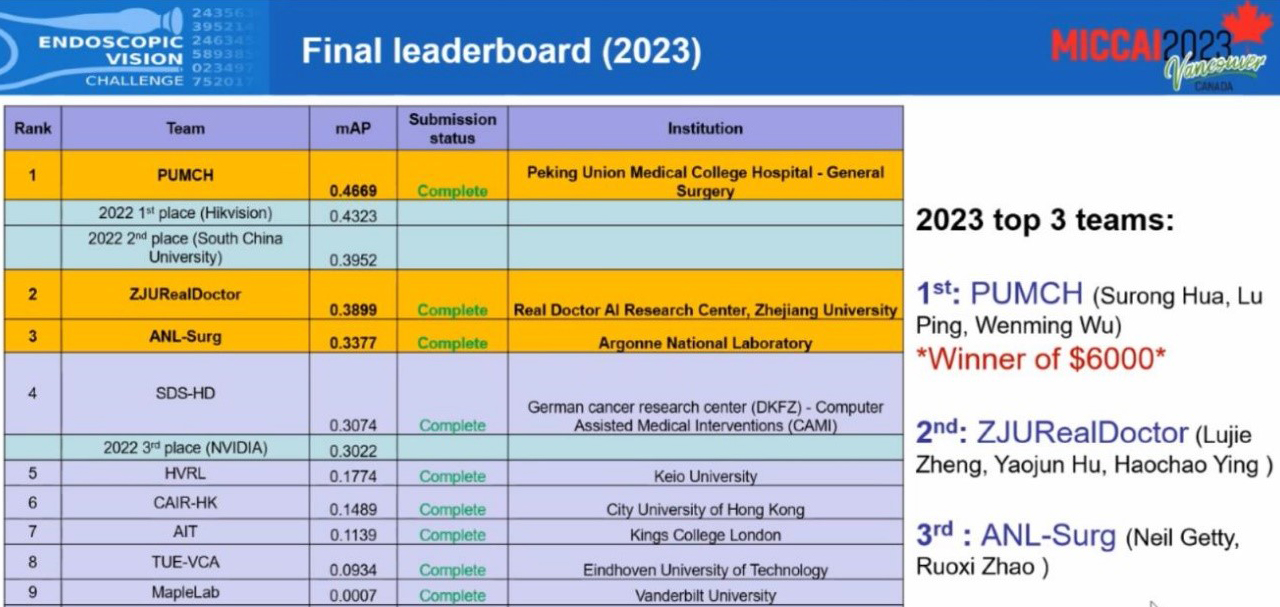Select mAP value 0.3022

[353, 450]
